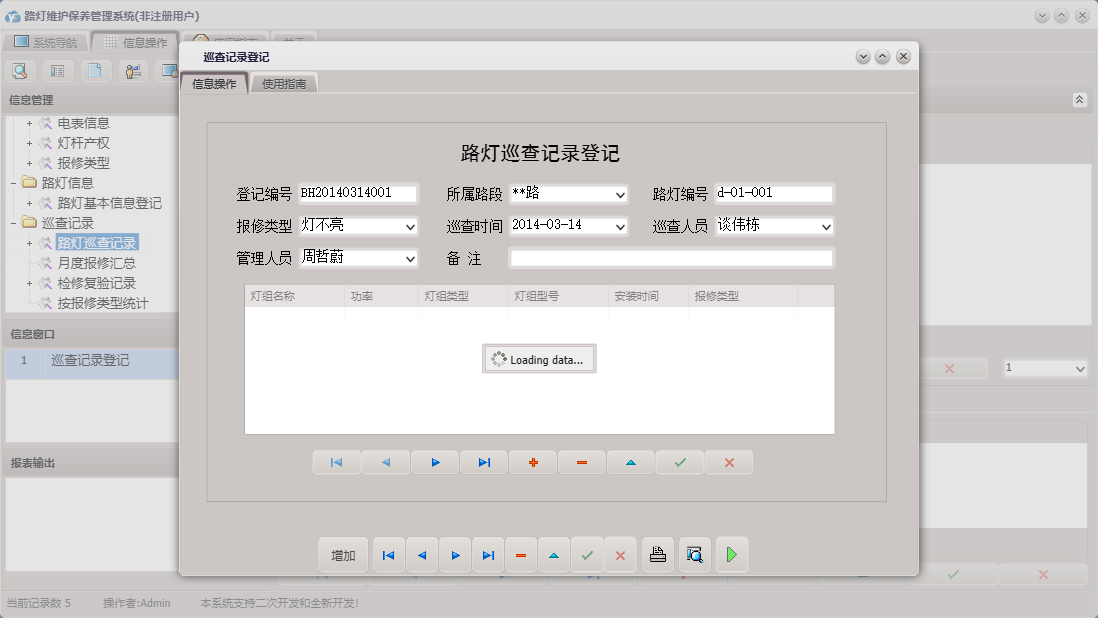
Task: Click inside the 备注 remarks input field
Action: (x=672, y=258)
